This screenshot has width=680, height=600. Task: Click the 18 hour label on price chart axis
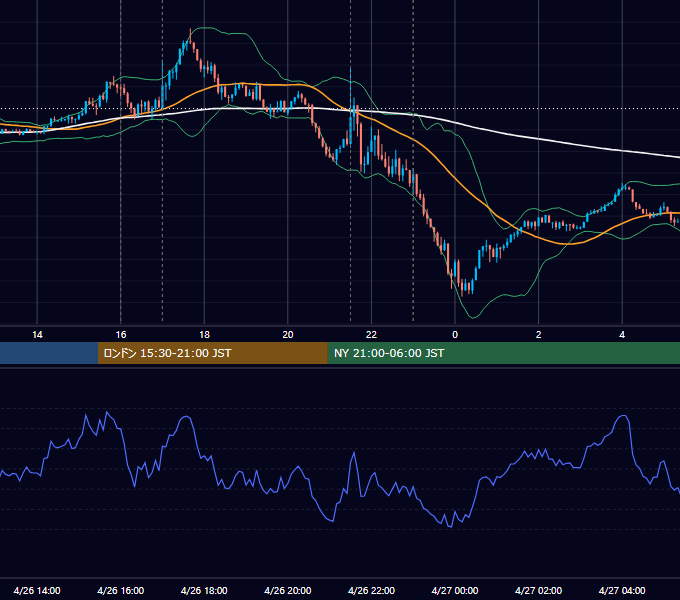(204, 335)
